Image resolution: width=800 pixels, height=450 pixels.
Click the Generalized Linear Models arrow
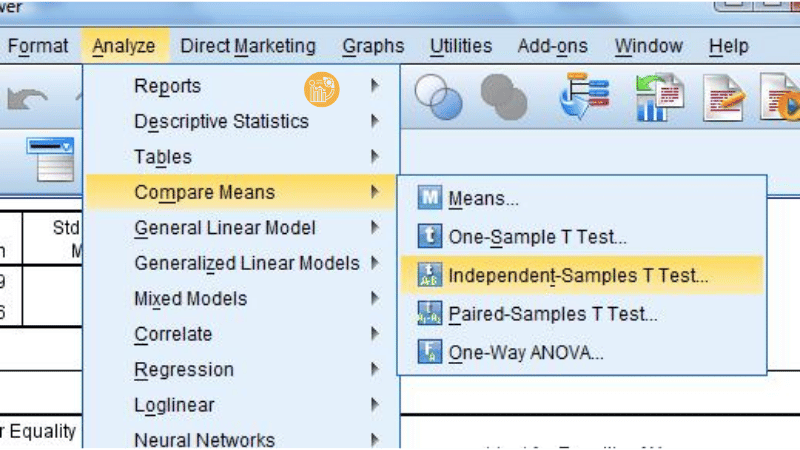pos(375,263)
